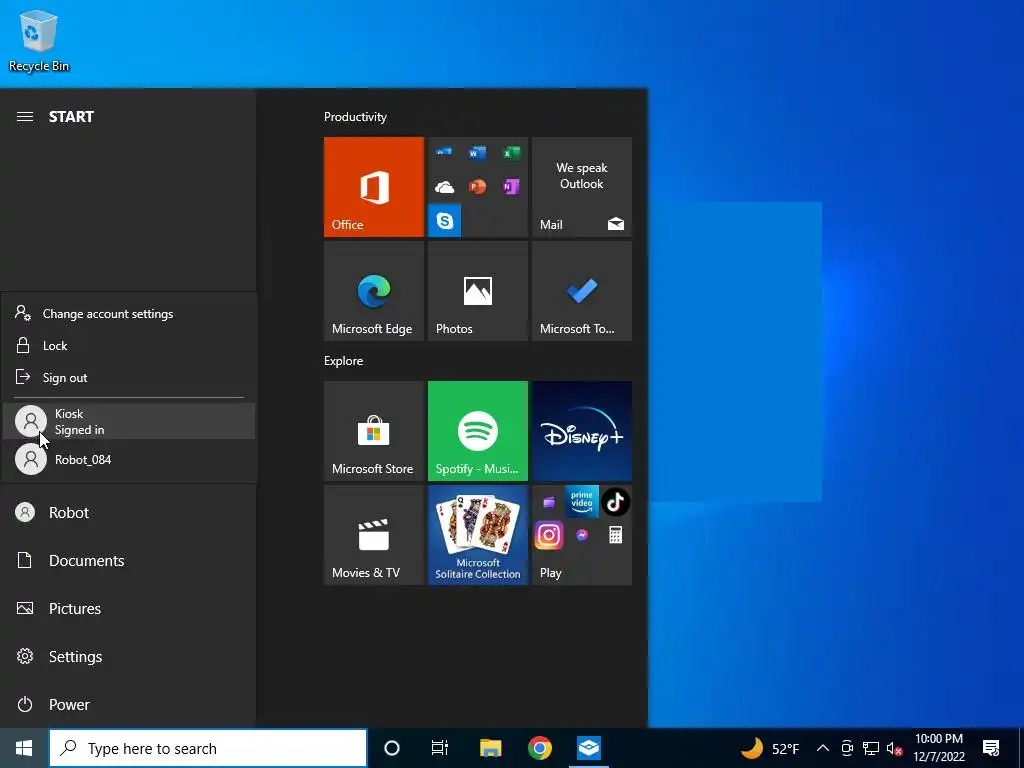Viewport: 1024px width, 768px height.
Task: Click the muted volume tray icon
Action: (x=894, y=748)
